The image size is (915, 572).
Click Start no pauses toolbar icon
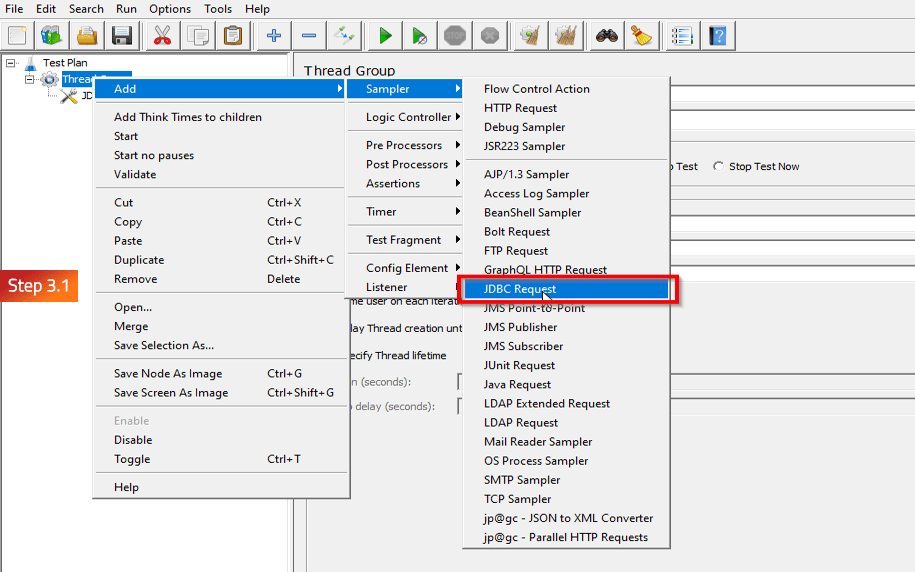(420, 36)
